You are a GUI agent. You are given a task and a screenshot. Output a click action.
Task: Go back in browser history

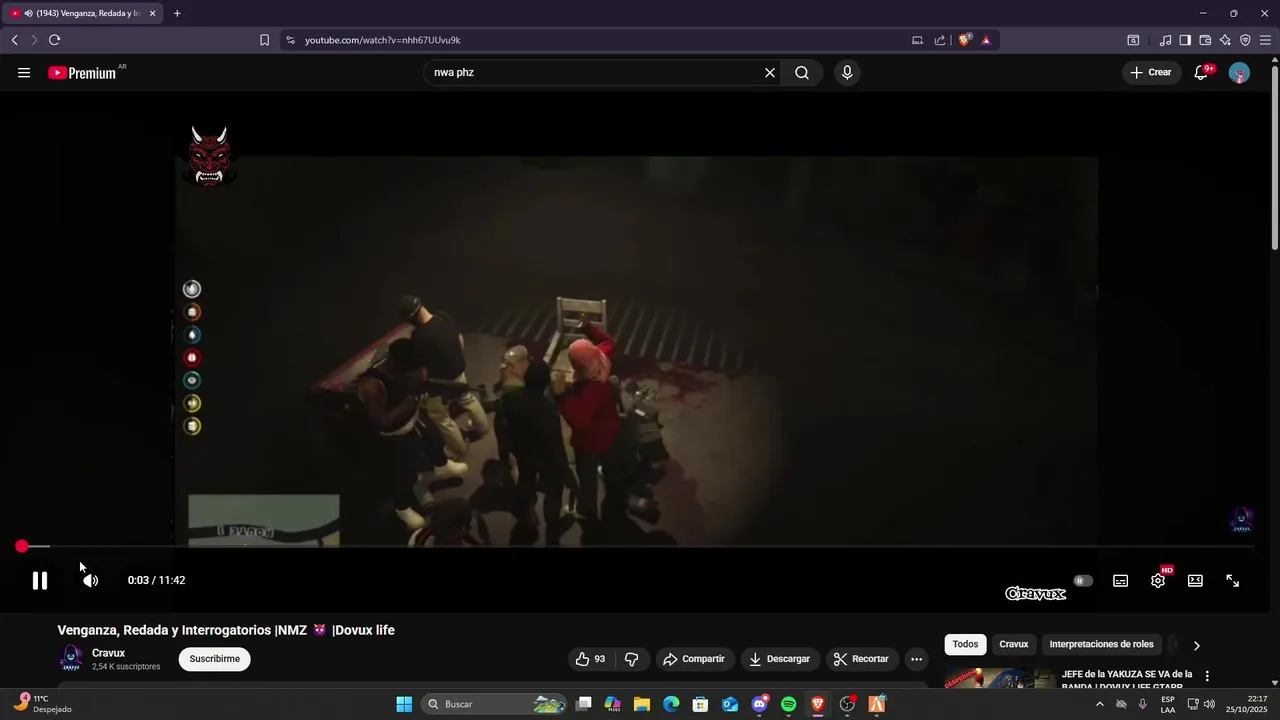pyautogui.click(x=15, y=40)
